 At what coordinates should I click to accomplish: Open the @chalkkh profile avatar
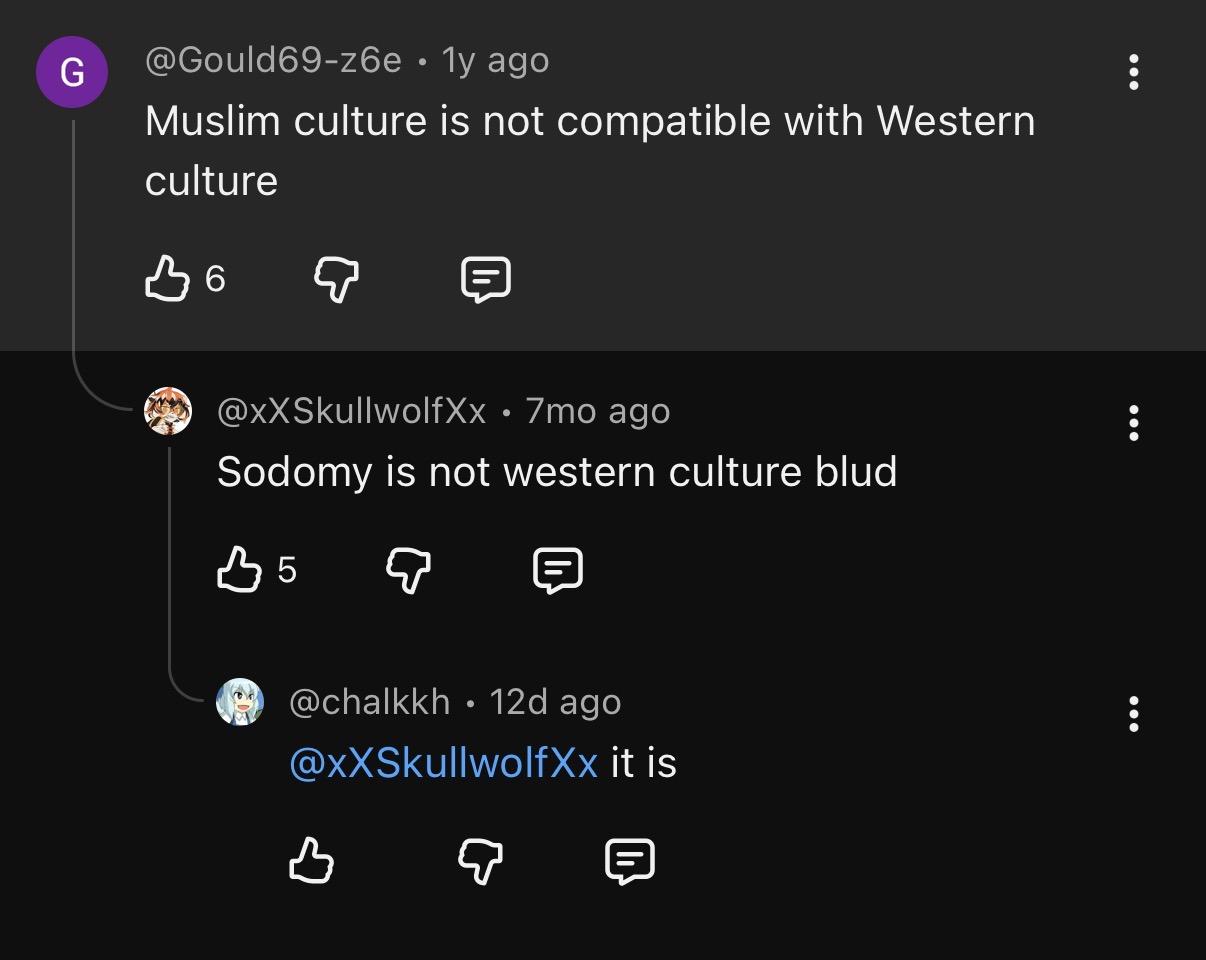(240, 702)
